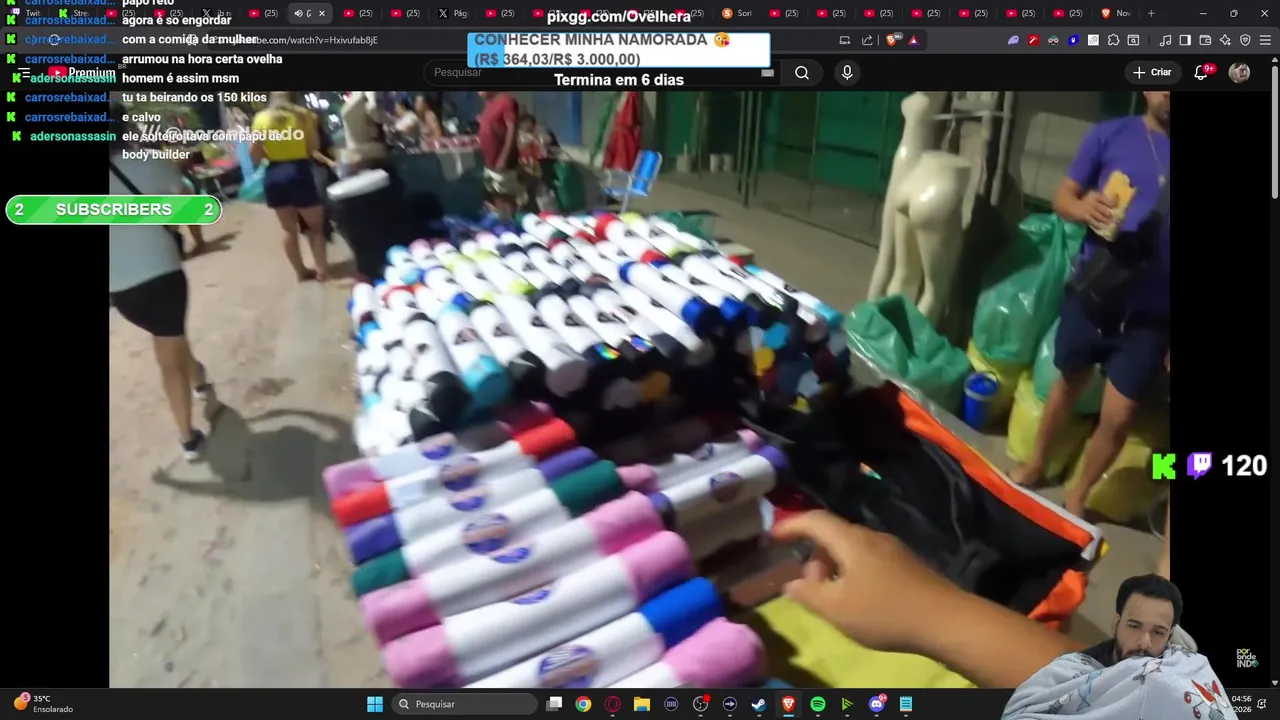This screenshot has height=720, width=1280.
Task: Switch to the X tab labeled Pág
Action: pos(454,13)
